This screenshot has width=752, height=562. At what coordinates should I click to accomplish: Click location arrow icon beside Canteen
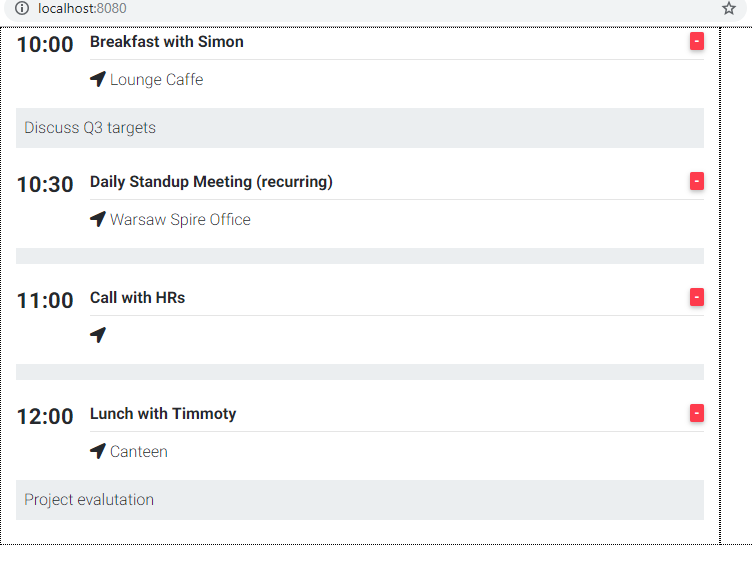pos(98,451)
